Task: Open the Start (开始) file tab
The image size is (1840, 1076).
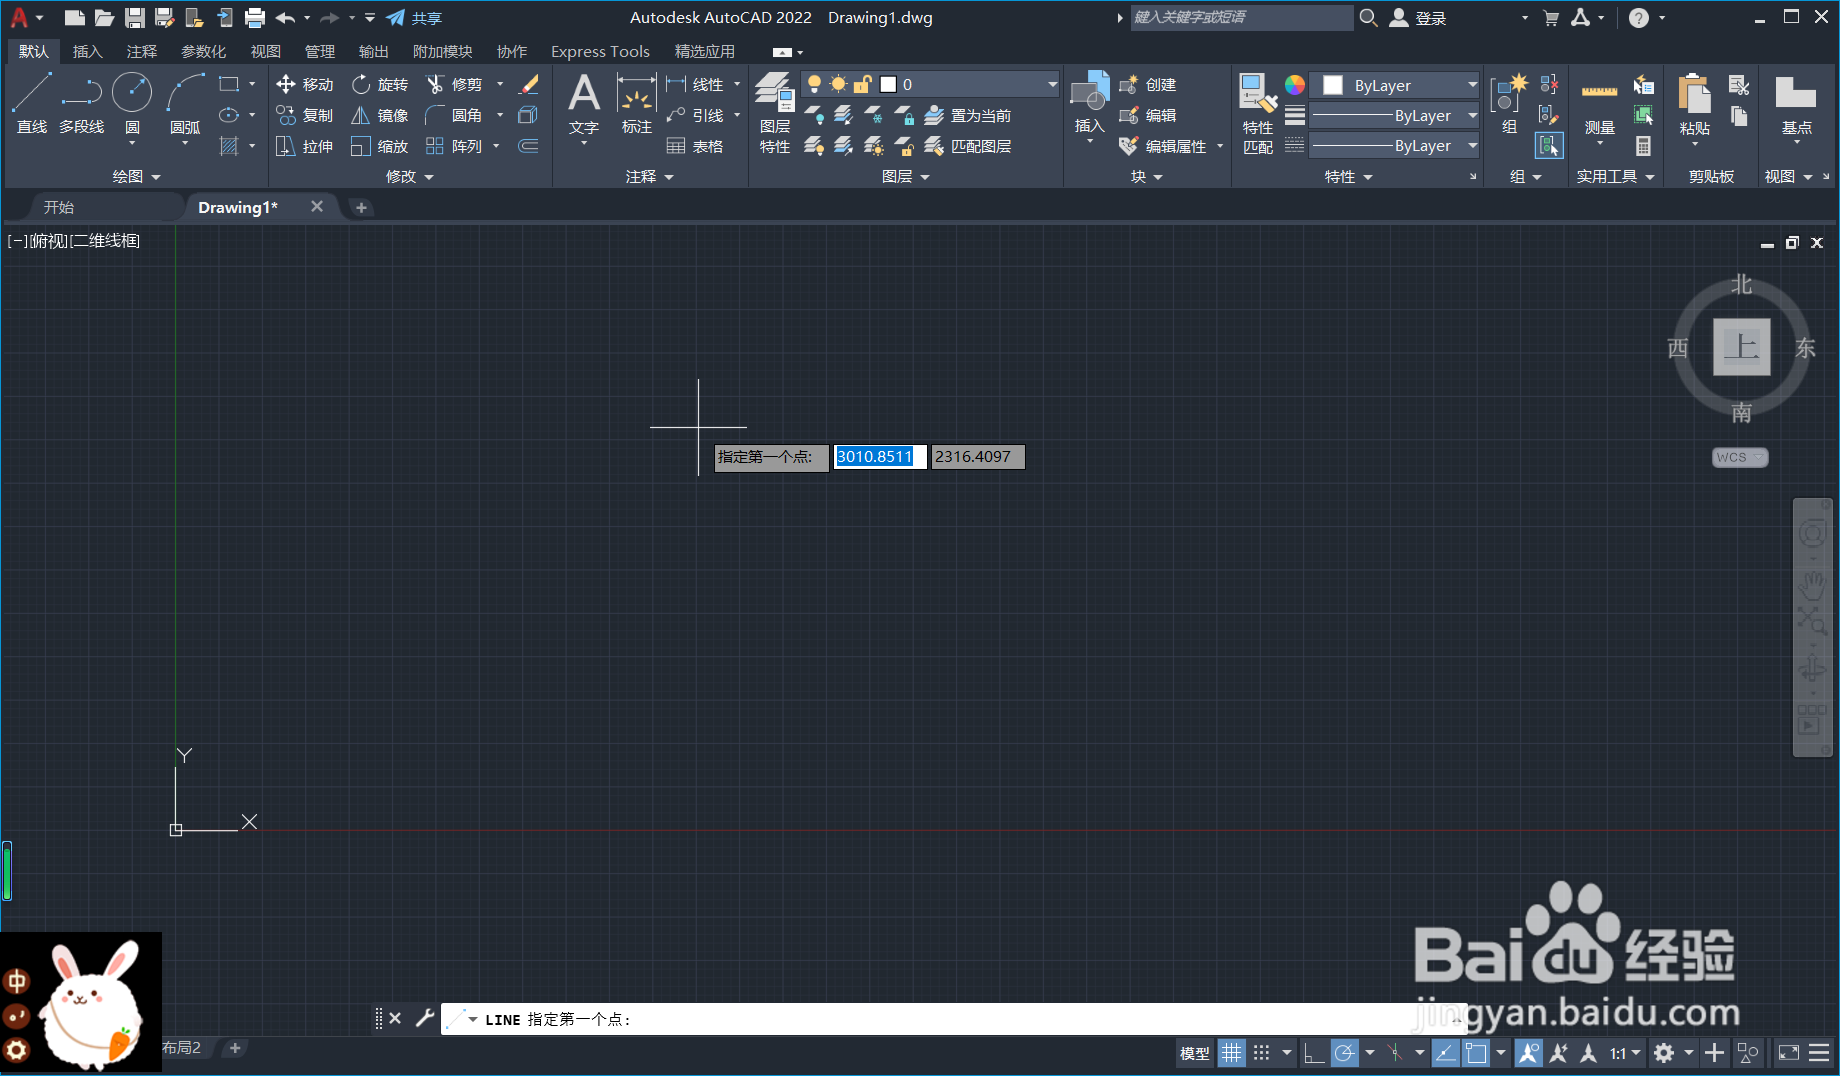Action: point(60,207)
